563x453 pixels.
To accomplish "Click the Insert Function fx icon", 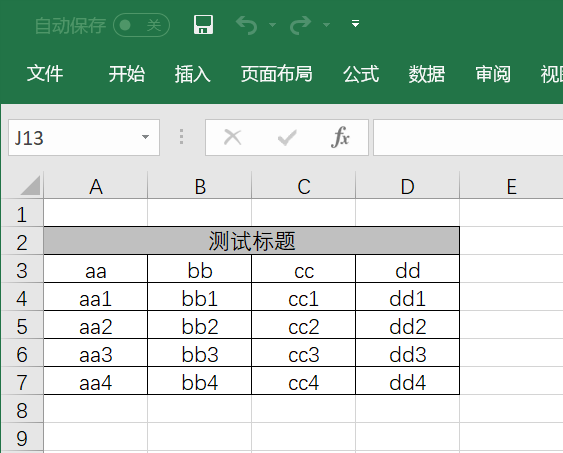I will 340,137.
